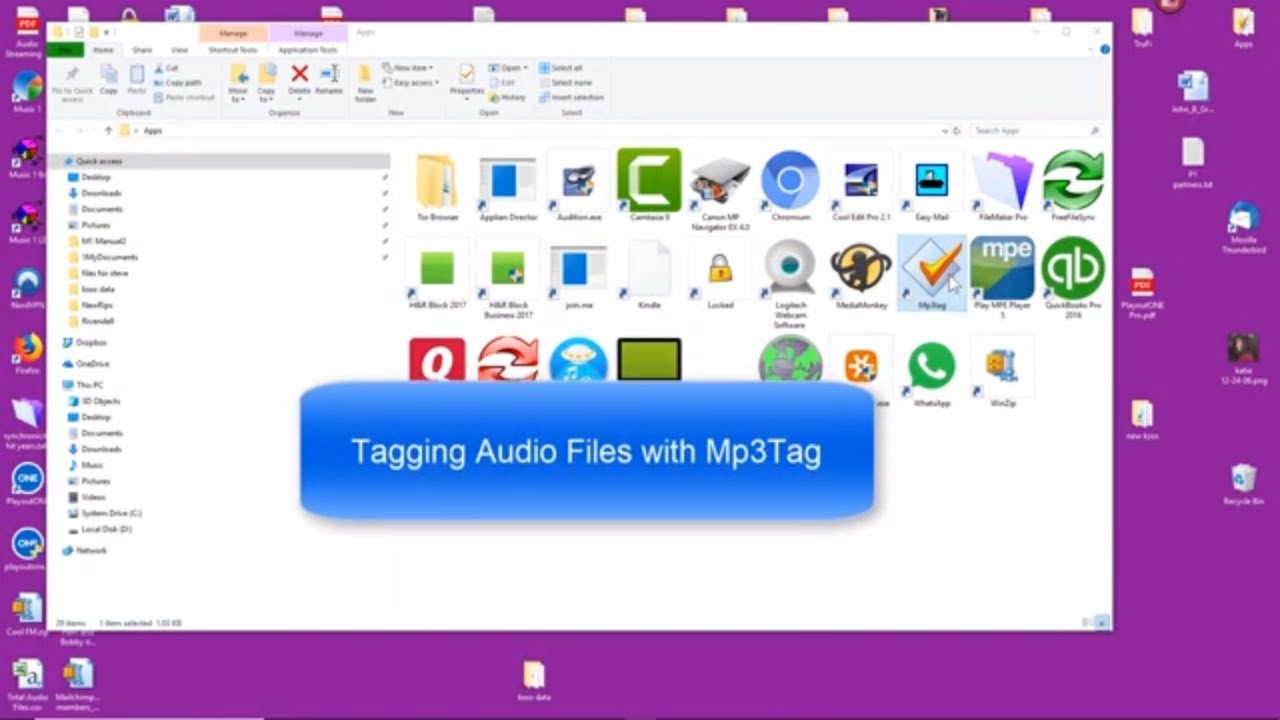Viewport: 1280px width, 720px height.
Task: Switch to the Share ribbon tab
Action: pos(142,50)
